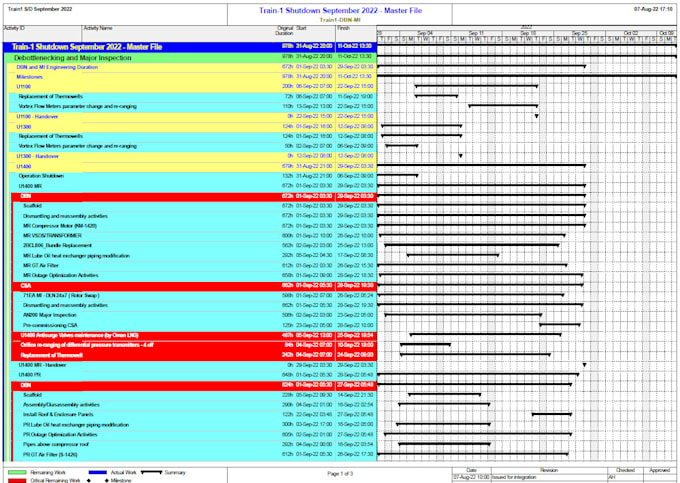Click the 07-Aug-22 17:10 timestamp in header
Screen dimensions: 680x483
tap(653, 9)
